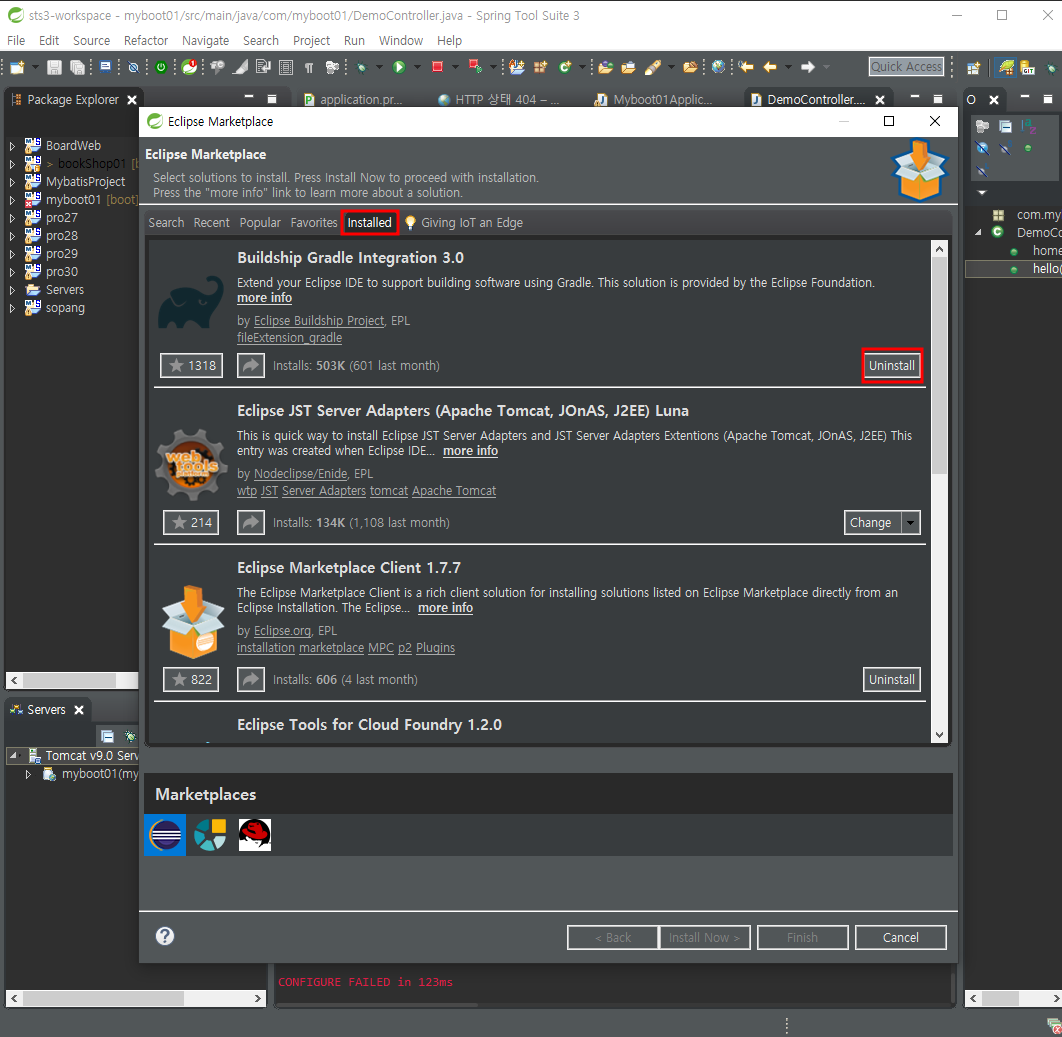Click more info link for Buildship Gradle

point(264,298)
